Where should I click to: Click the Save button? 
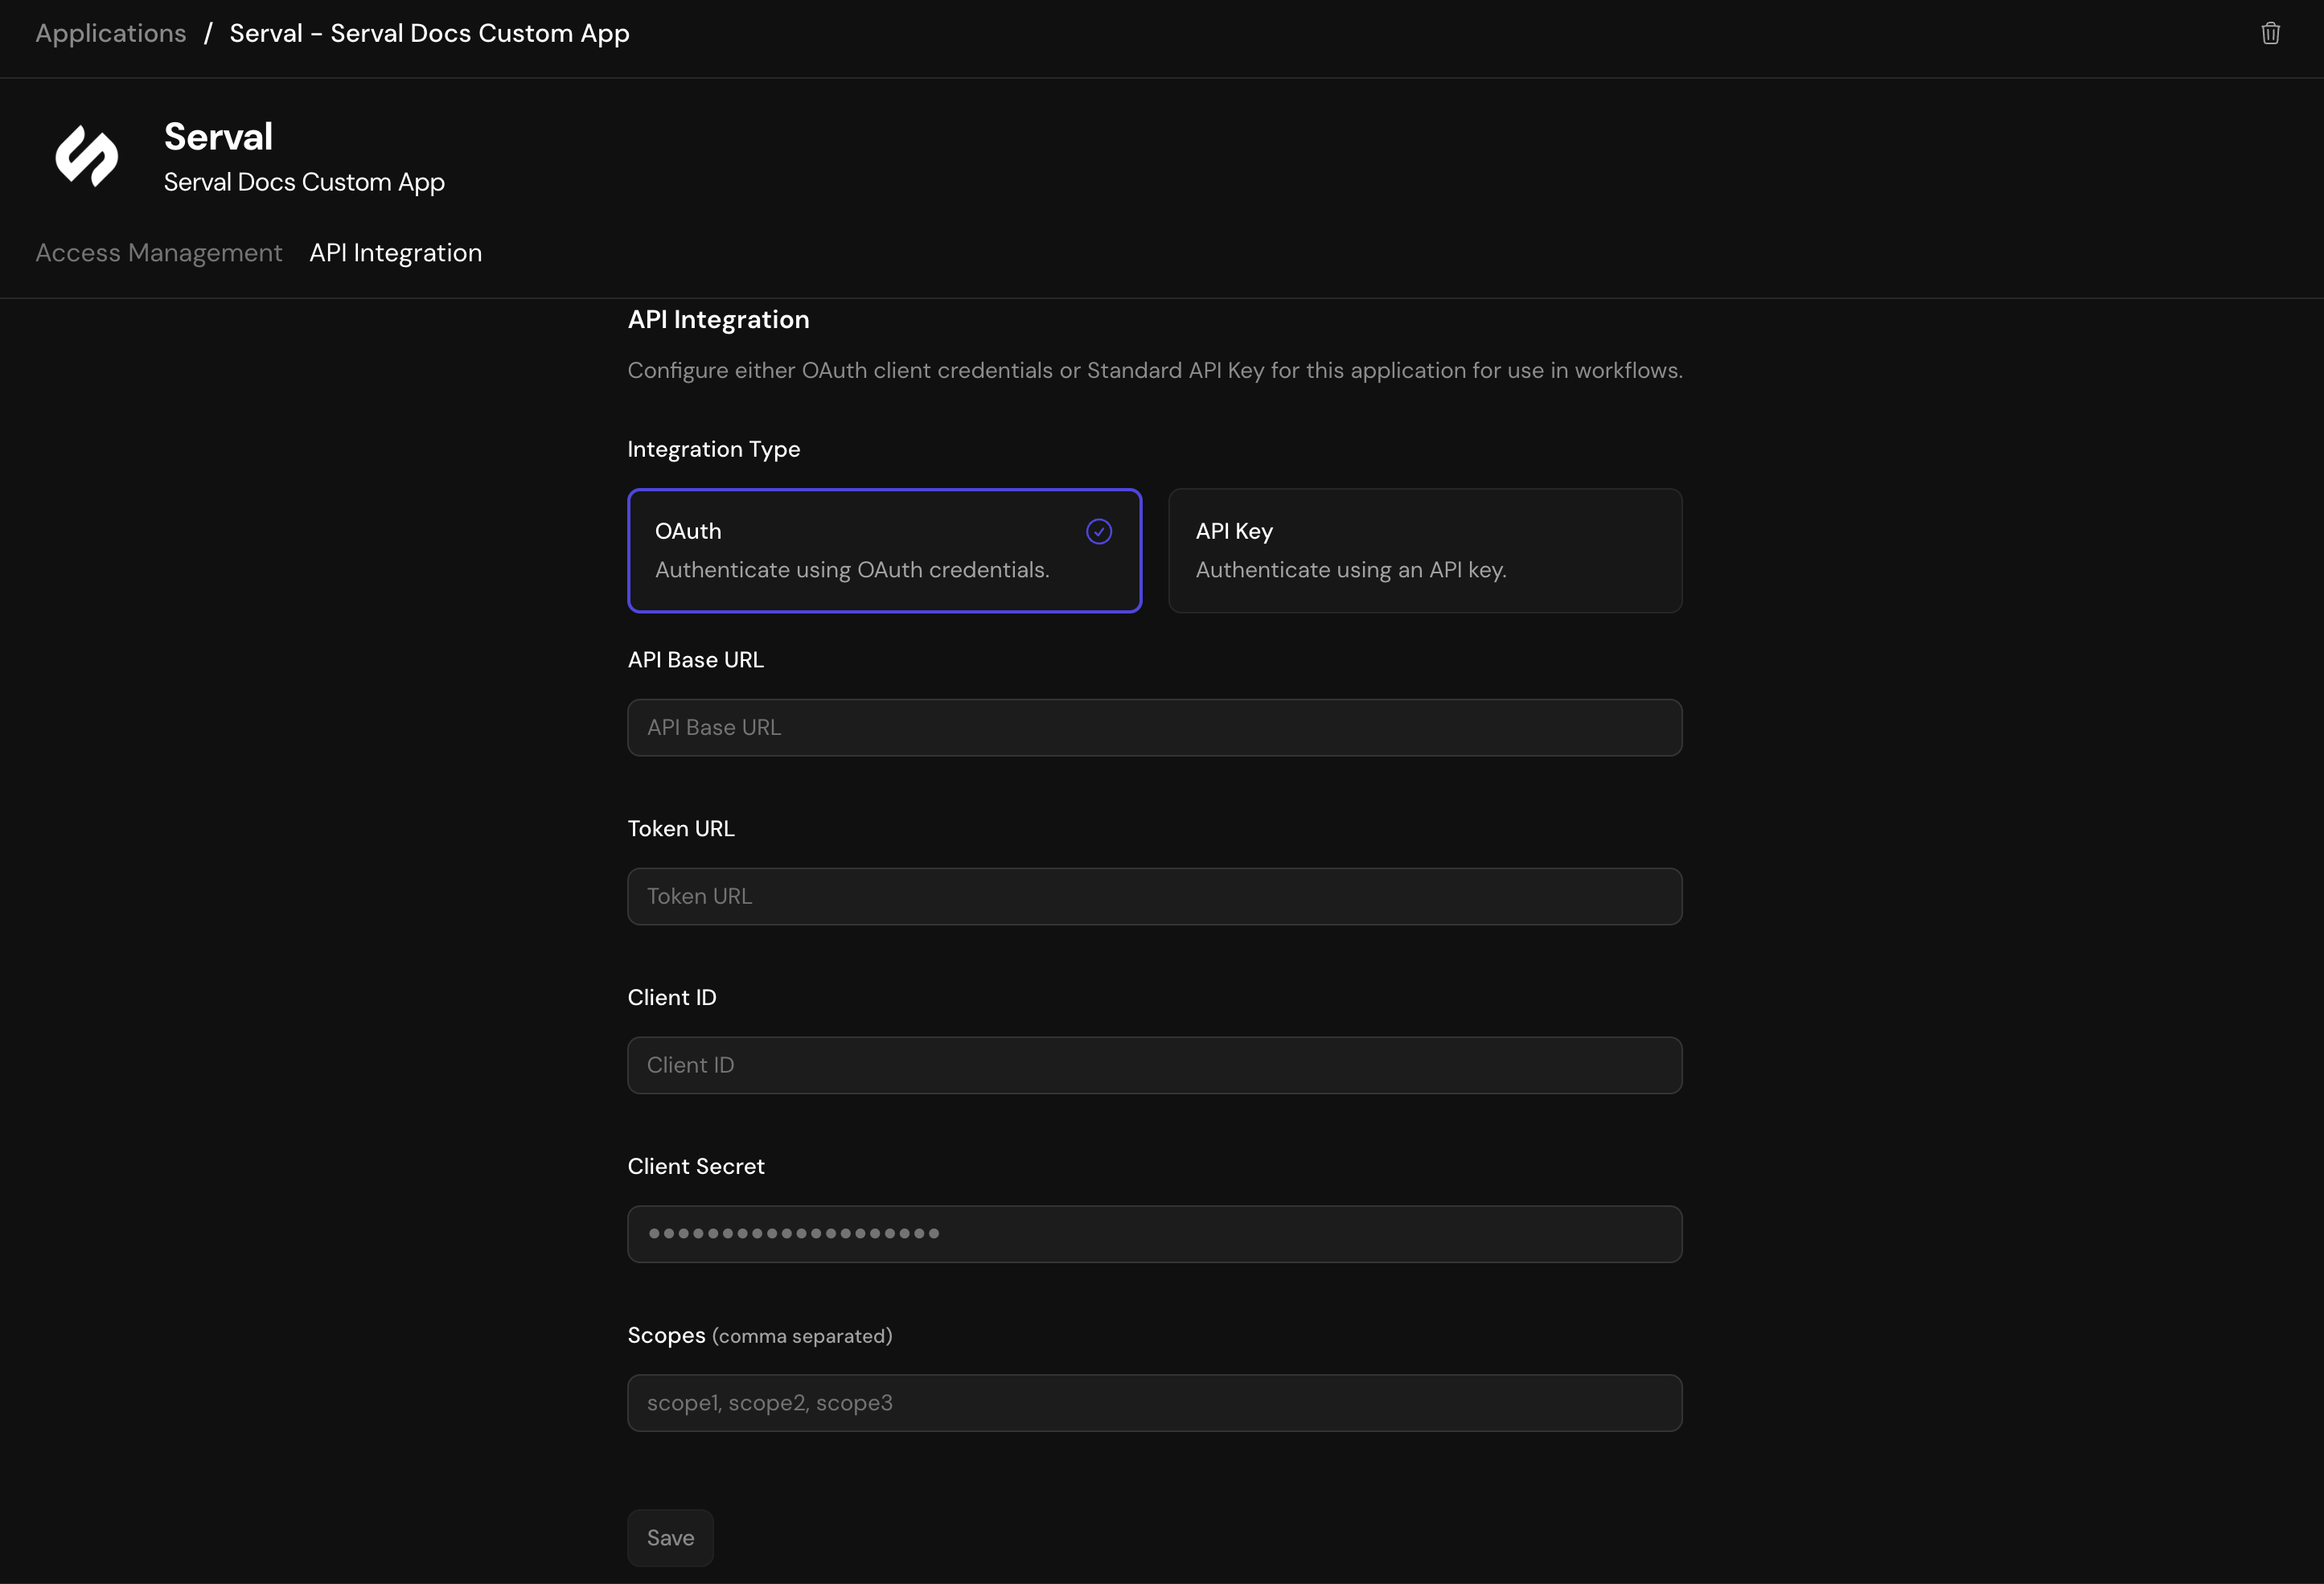click(x=669, y=1537)
